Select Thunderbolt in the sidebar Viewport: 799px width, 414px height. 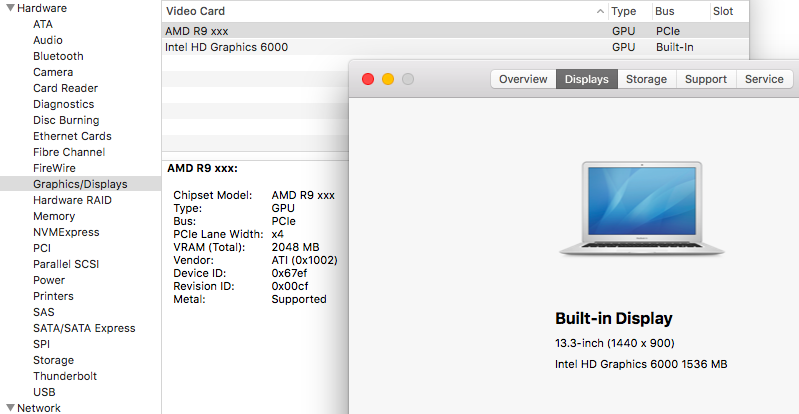click(x=65, y=376)
